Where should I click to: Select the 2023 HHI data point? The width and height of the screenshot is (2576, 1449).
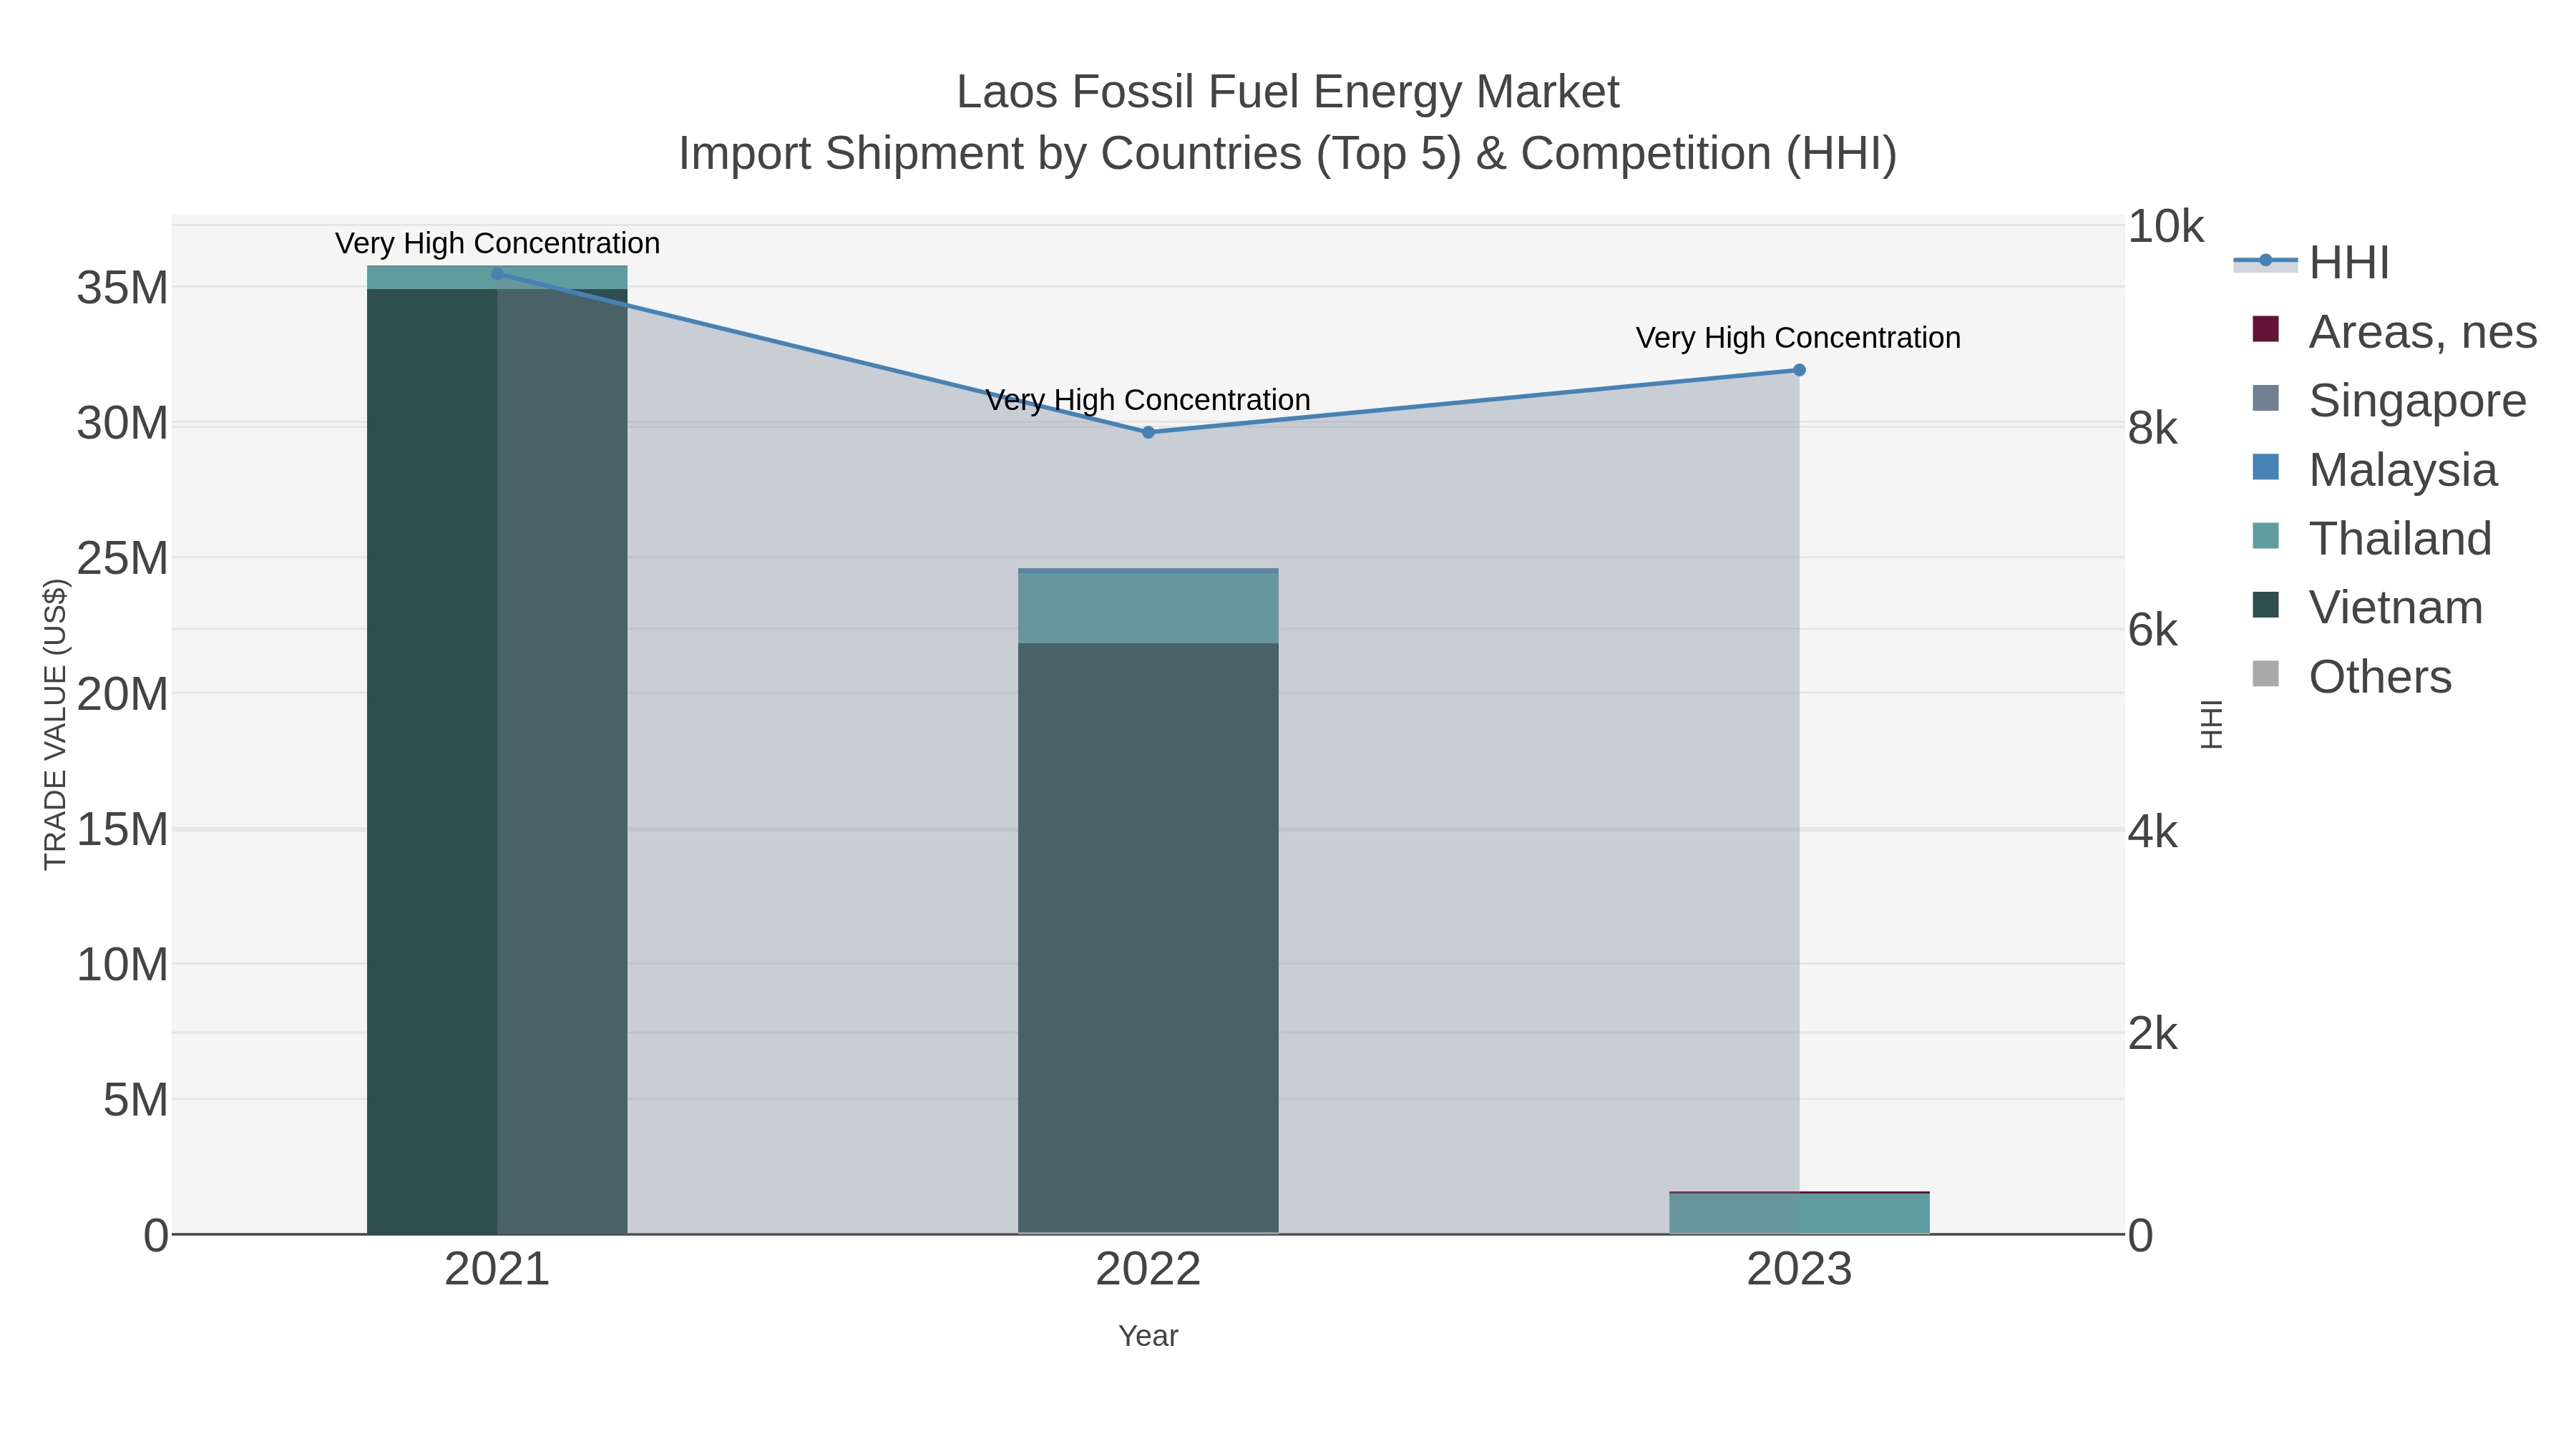pos(1799,370)
